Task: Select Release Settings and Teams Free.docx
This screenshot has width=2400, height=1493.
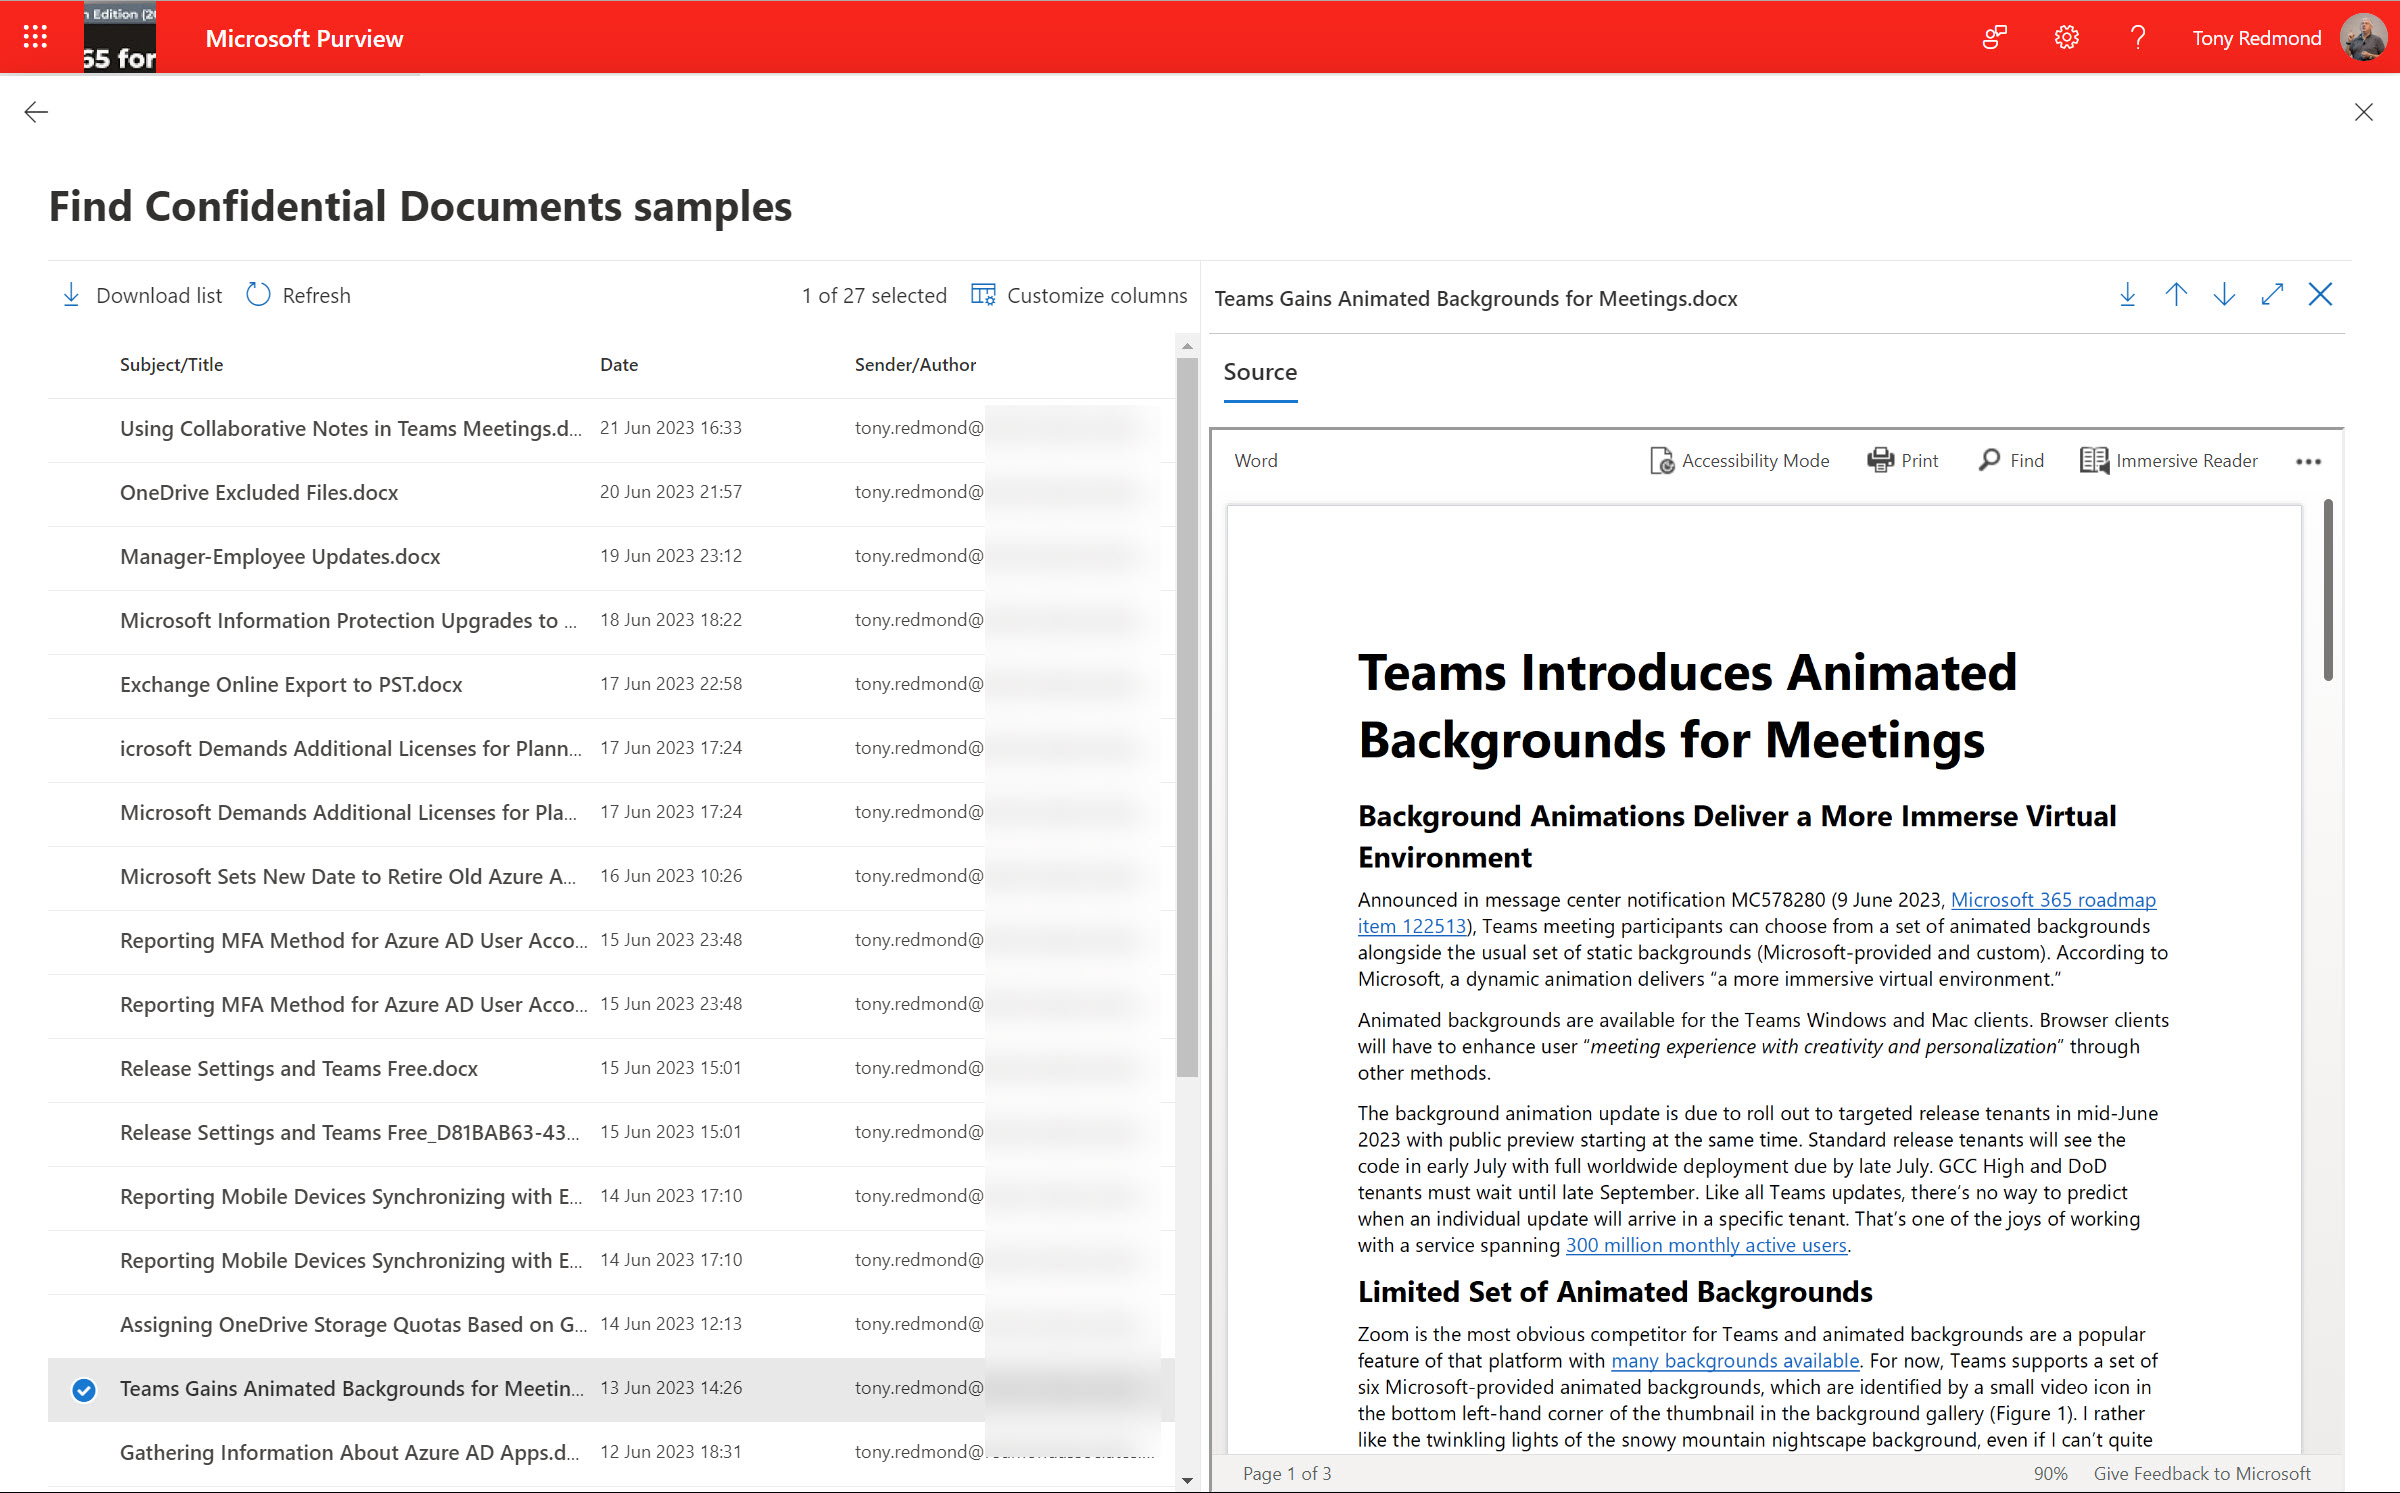Action: pos(611,1069)
